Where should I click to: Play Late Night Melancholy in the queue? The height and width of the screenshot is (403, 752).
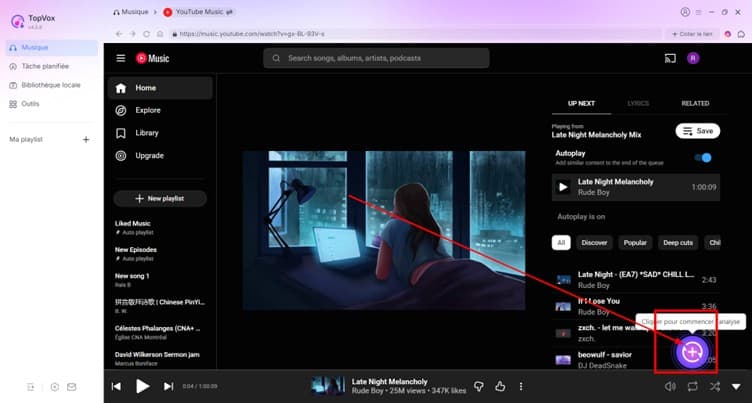[x=635, y=187]
